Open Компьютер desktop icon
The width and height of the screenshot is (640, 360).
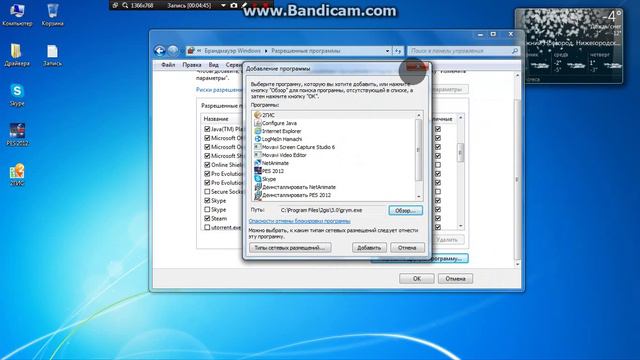17,15
